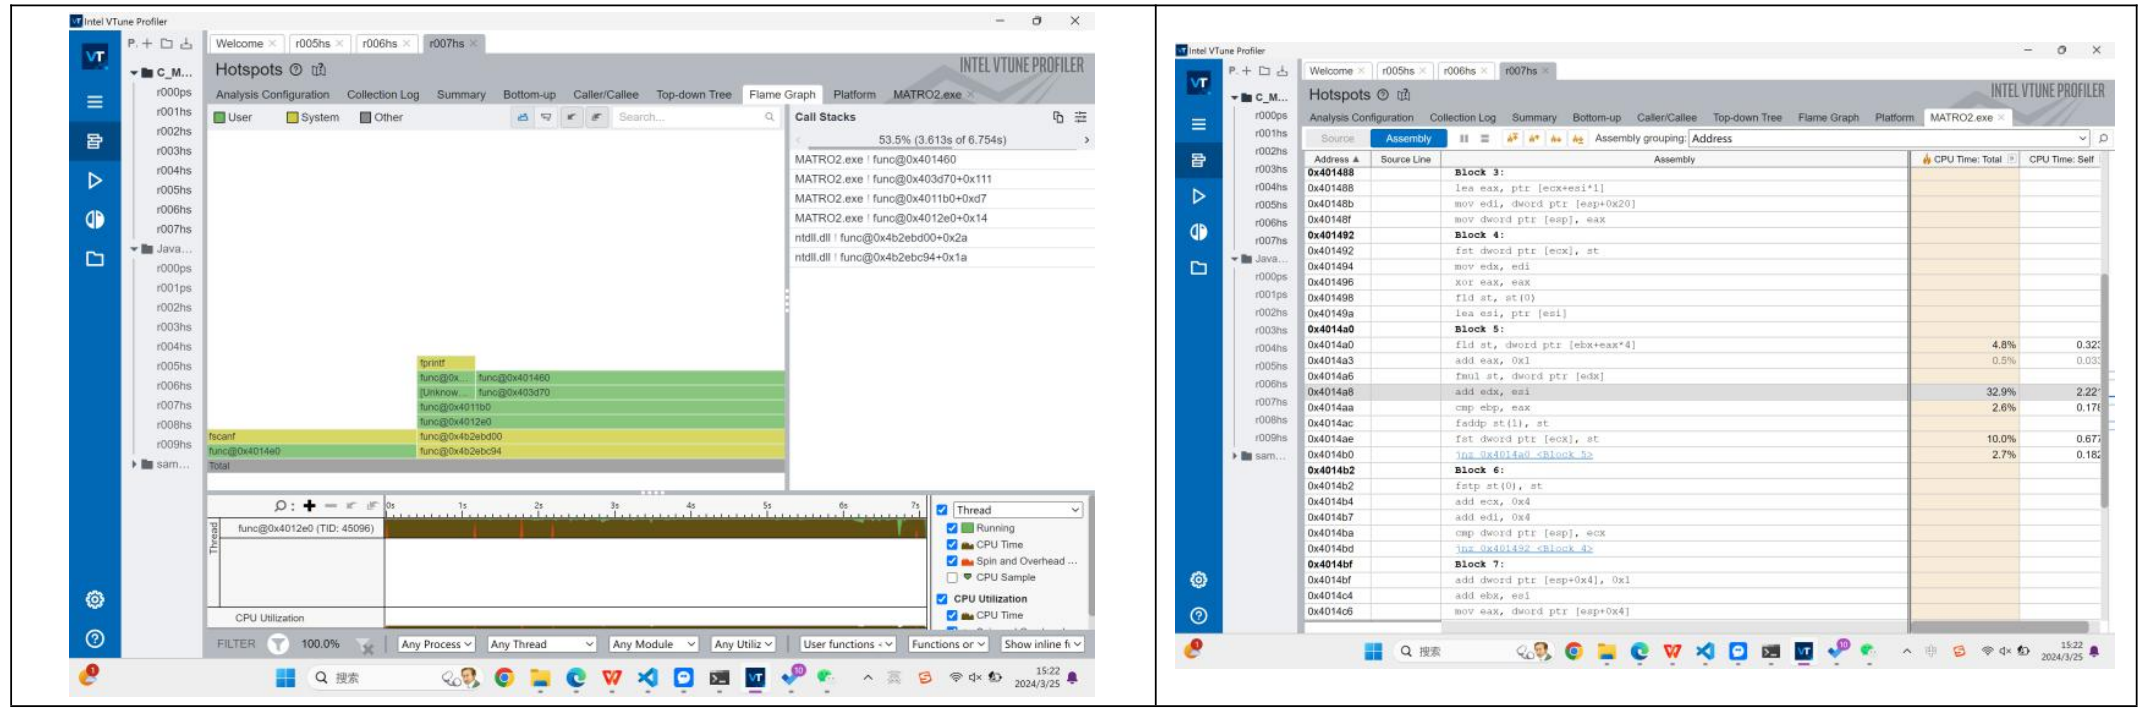Screen dimensions: 2147x715
Task: Toggle the Spin and Overhead checkbox
Action: pos(952,561)
